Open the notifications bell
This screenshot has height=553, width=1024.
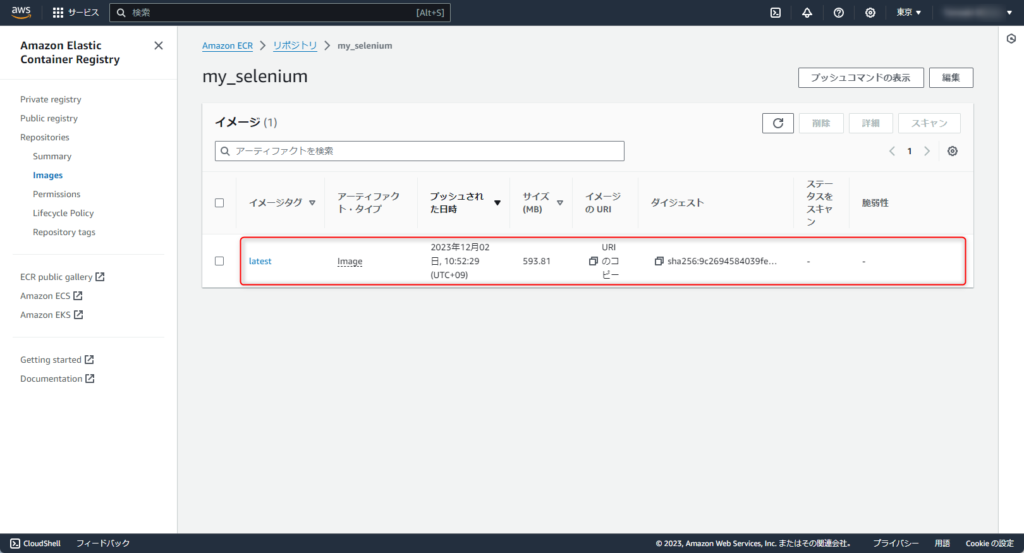click(807, 12)
